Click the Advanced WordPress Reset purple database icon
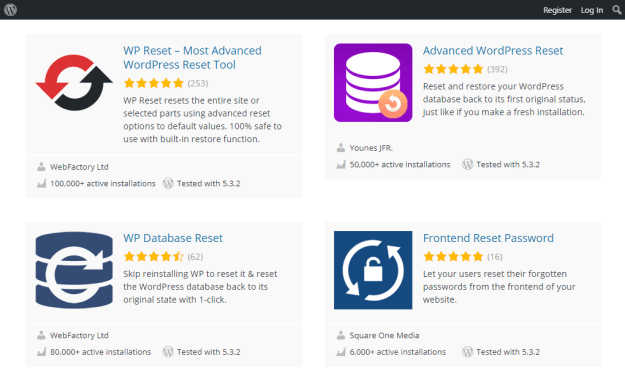 [373, 83]
